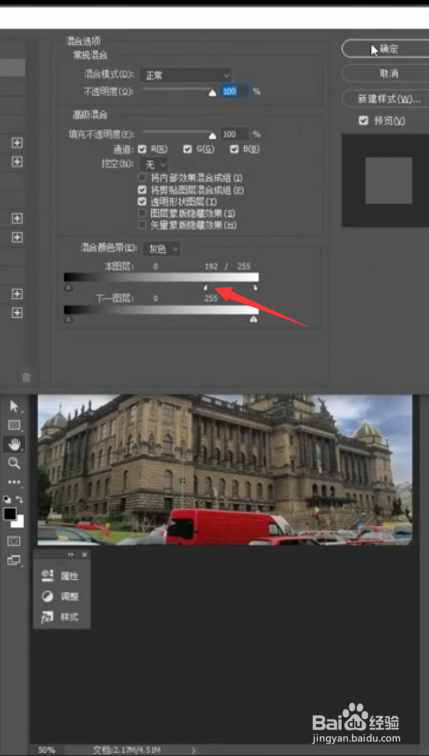
Task: Expand panel group via double-arrow icon
Action: 70,555
